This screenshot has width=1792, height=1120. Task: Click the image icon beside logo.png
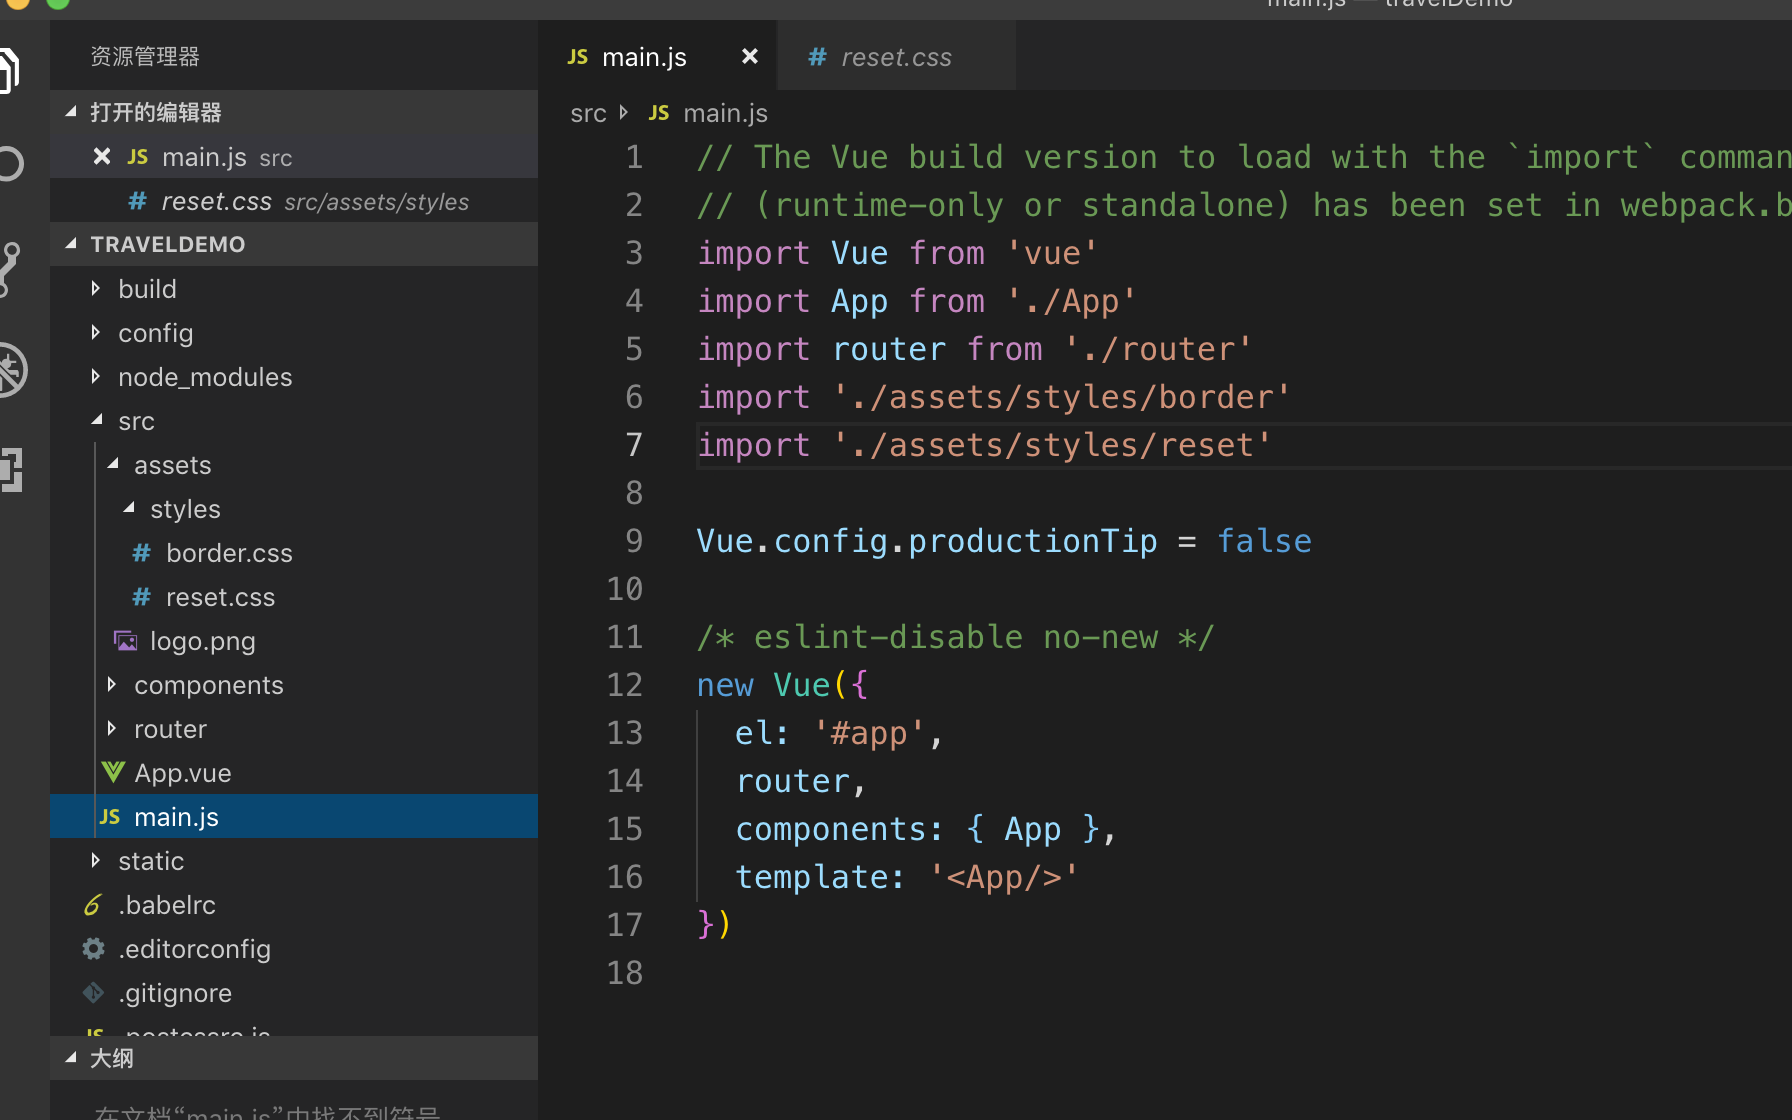[126, 641]
